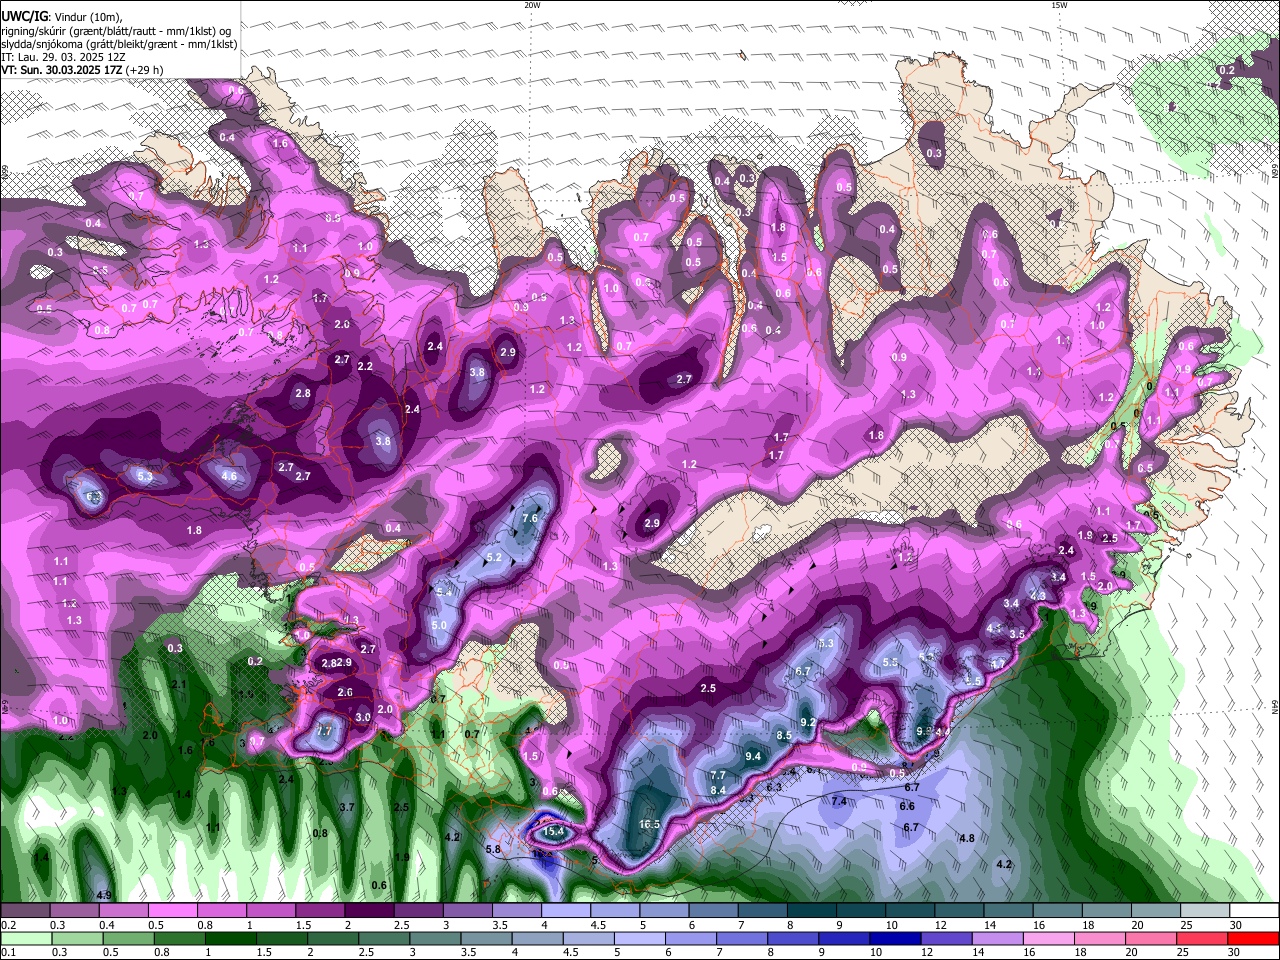
Task: Click the "rigning/skúrir (grænt/blátt/rautt" legend description line
Action: 115,31
